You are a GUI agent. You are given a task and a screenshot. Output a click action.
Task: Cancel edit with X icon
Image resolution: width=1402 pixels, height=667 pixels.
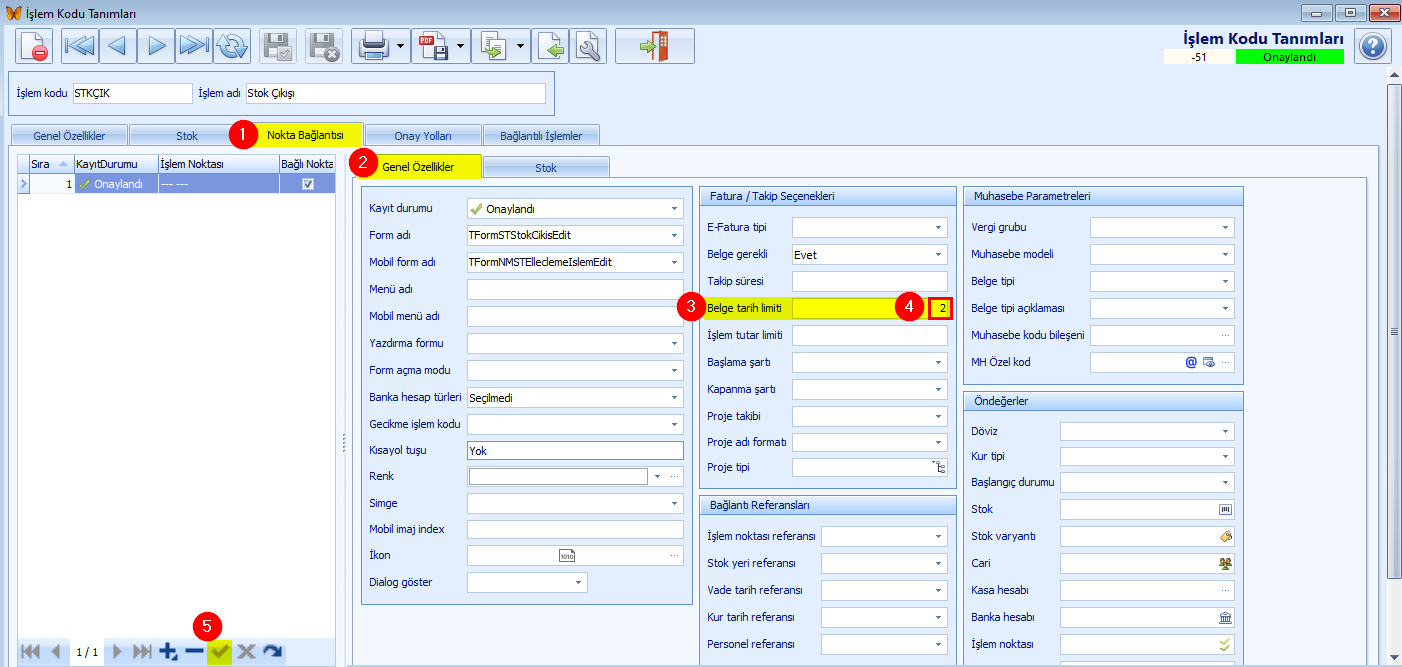pyautogui.click(x=246, y=652)
